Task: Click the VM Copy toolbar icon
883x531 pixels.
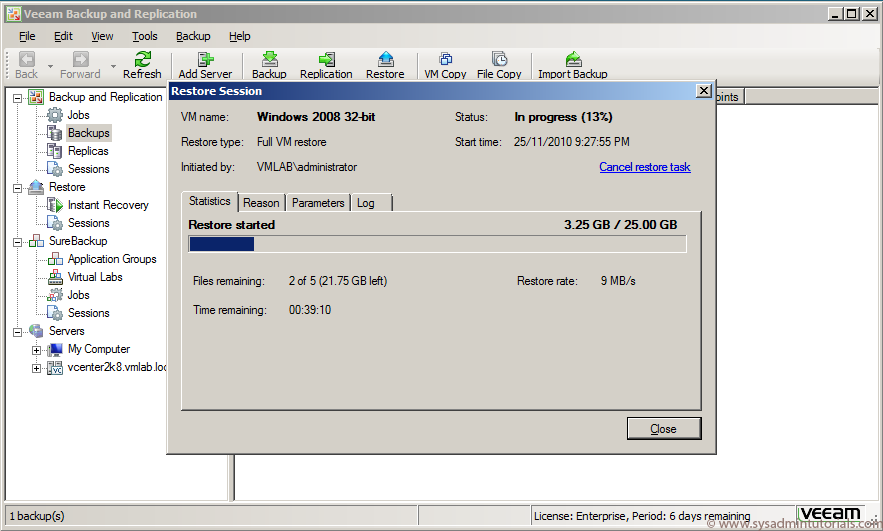Action: (x=445, y=59)
